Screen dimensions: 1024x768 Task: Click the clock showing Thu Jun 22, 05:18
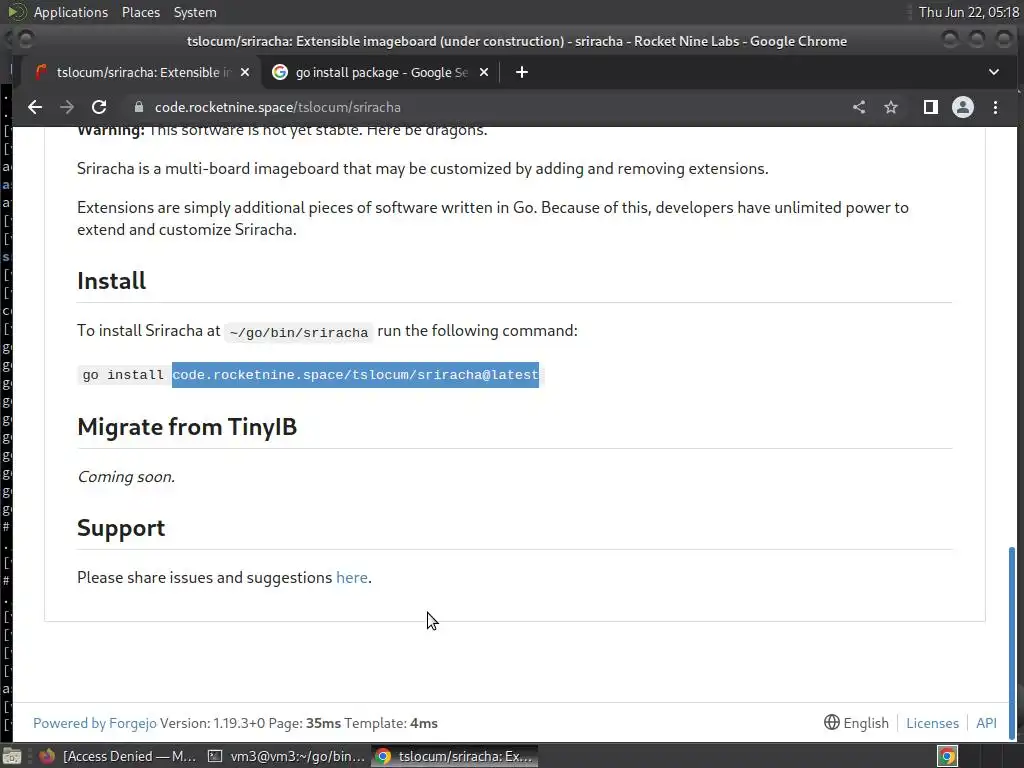coord(968,12)
